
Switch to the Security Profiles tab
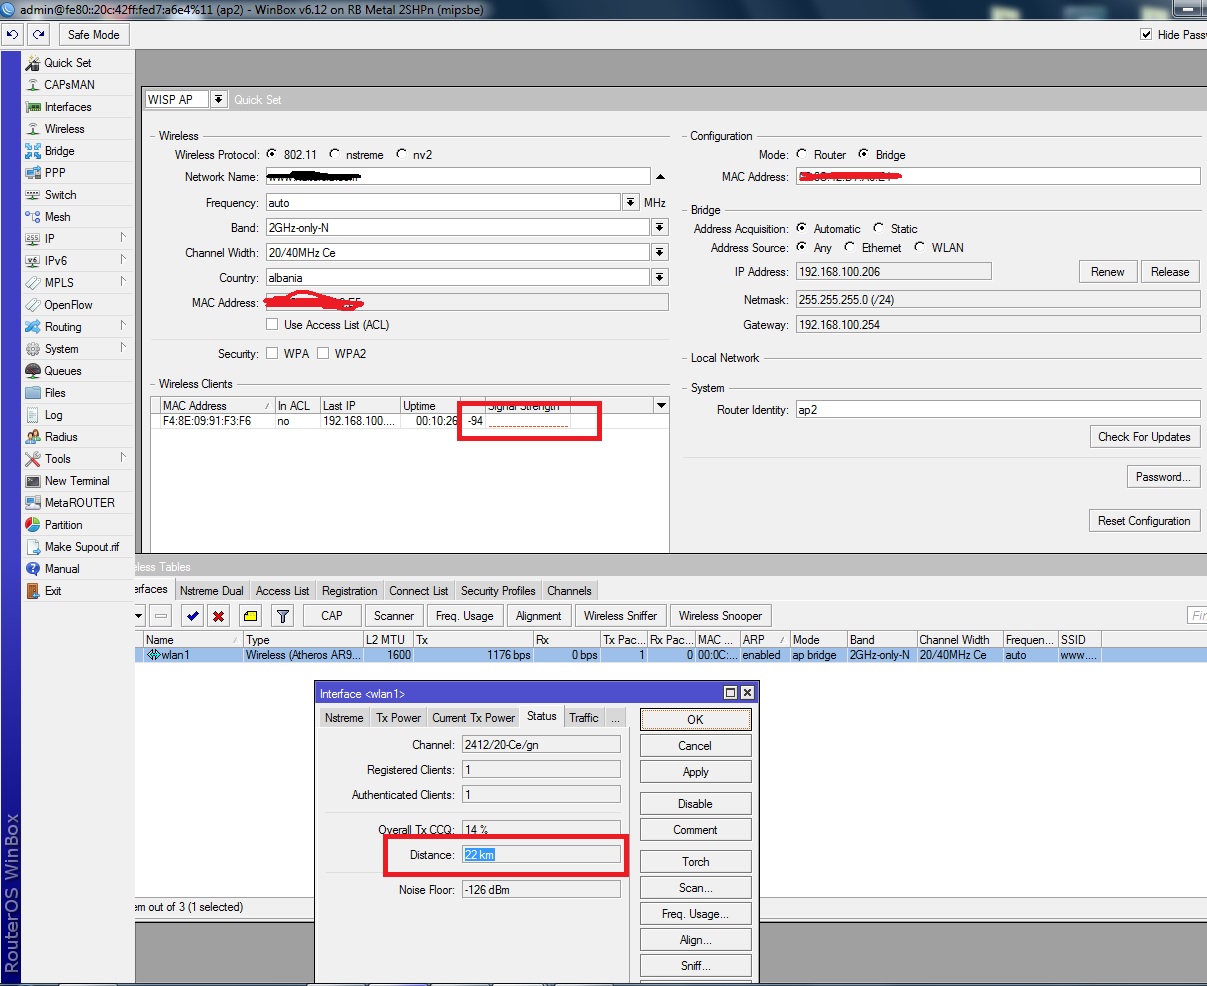(498, 591)
